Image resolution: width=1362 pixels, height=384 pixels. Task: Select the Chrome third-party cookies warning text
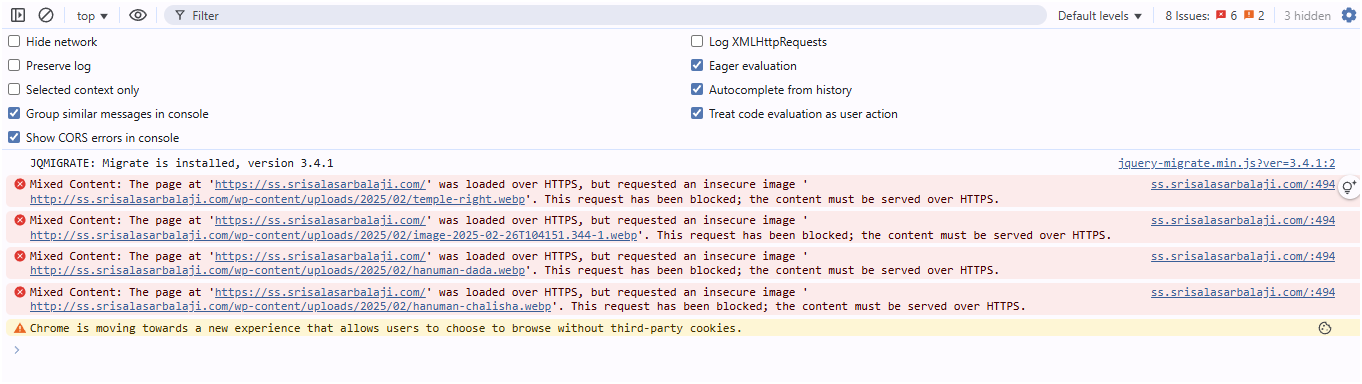386,328
